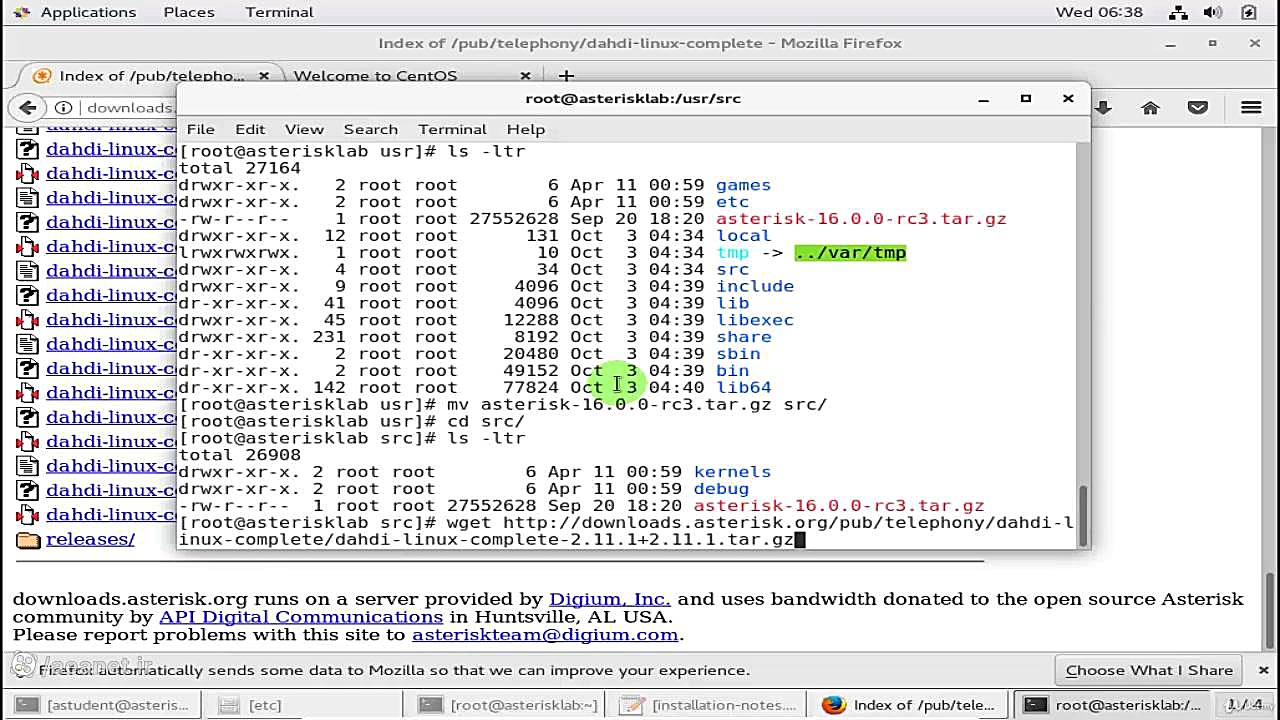The height and width of the screenshot is (720, 1280).
Task: Open the volume speaker icon in top bar
Action: 1213,12
